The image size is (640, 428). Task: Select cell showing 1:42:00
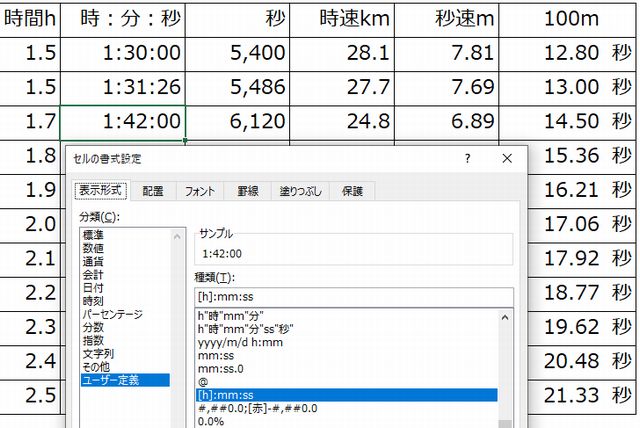tap(123, 123)
